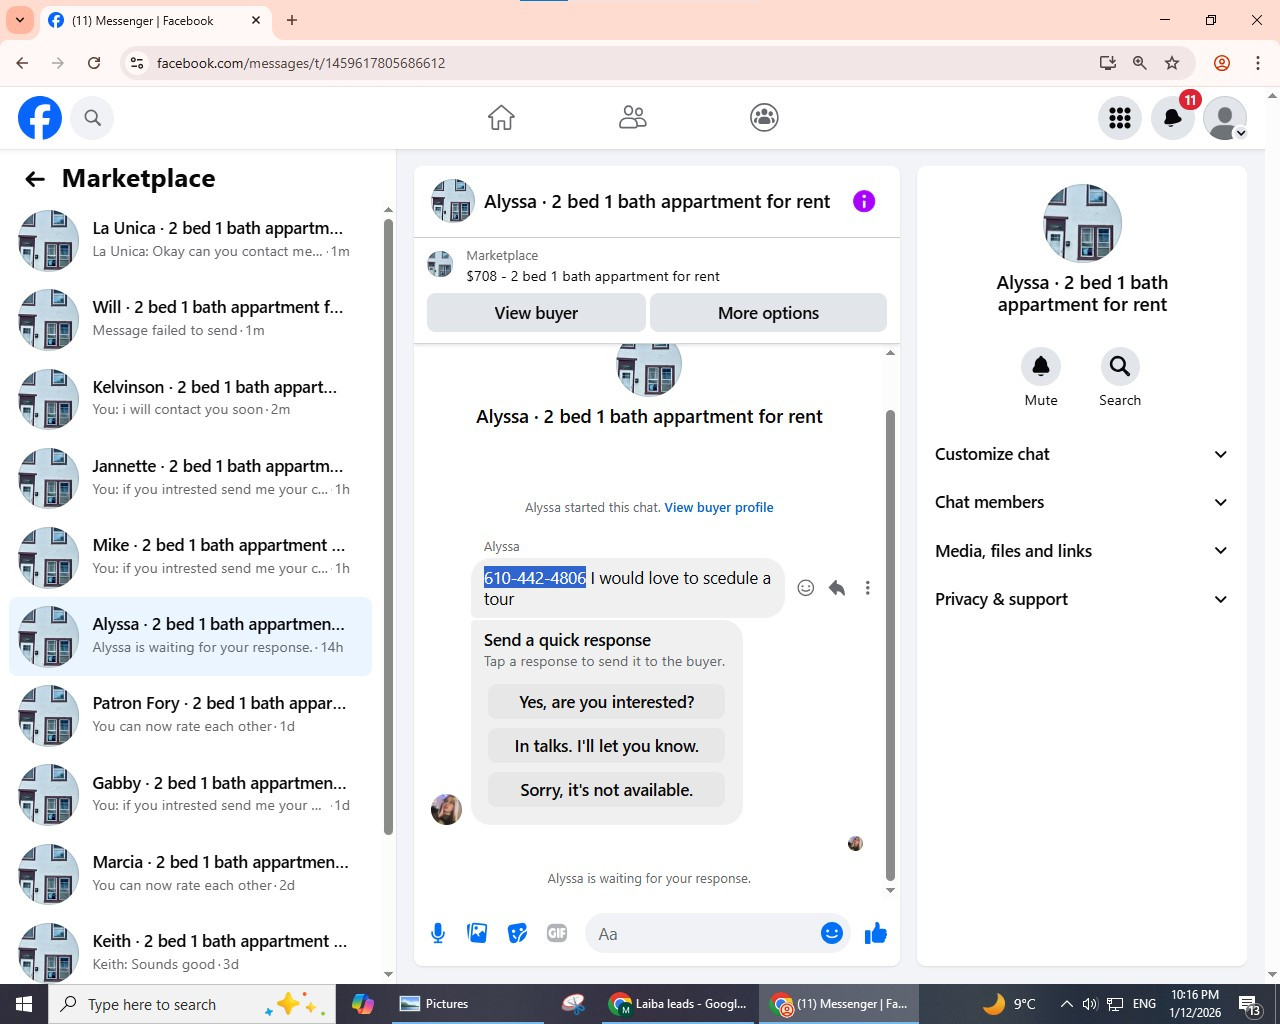1280x1024 pixels.
Task: Send quick reply 'Yes, are you interested?'
Action: point(606,702)
